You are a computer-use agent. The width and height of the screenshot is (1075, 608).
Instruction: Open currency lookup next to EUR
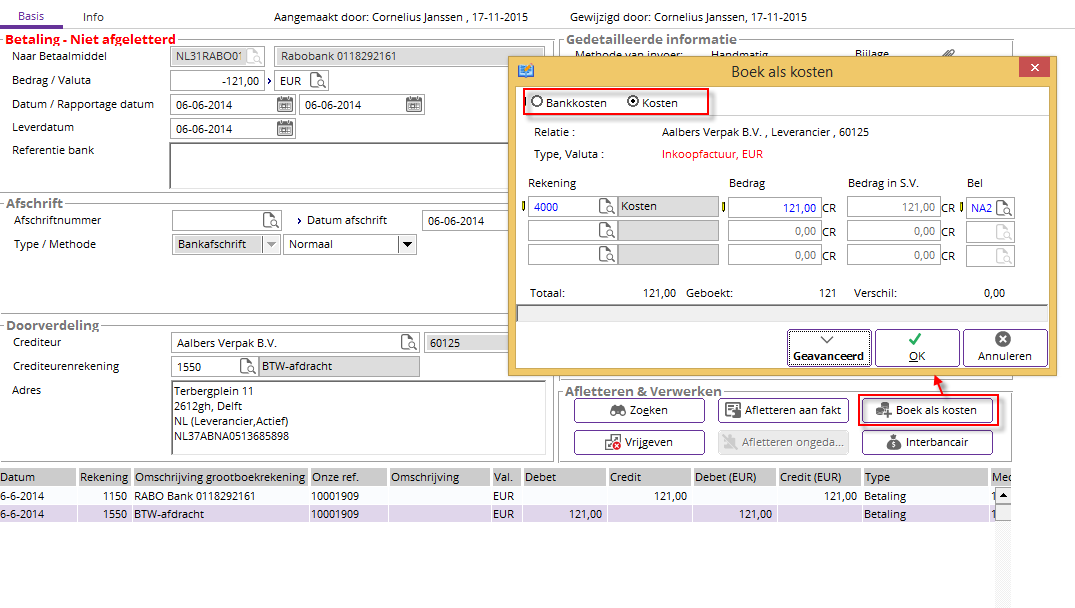coord(318,81)
